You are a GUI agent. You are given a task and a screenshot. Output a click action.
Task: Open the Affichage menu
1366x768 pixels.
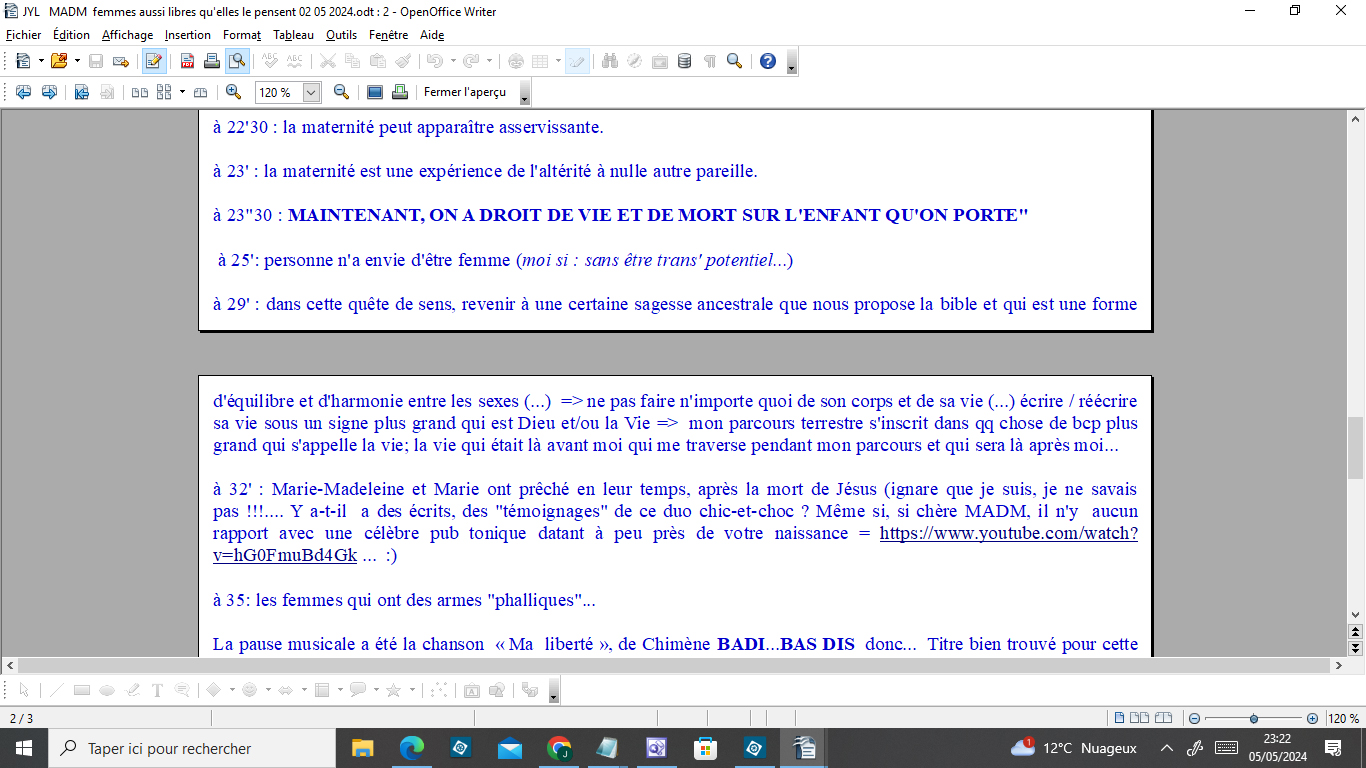pos(128,35)
